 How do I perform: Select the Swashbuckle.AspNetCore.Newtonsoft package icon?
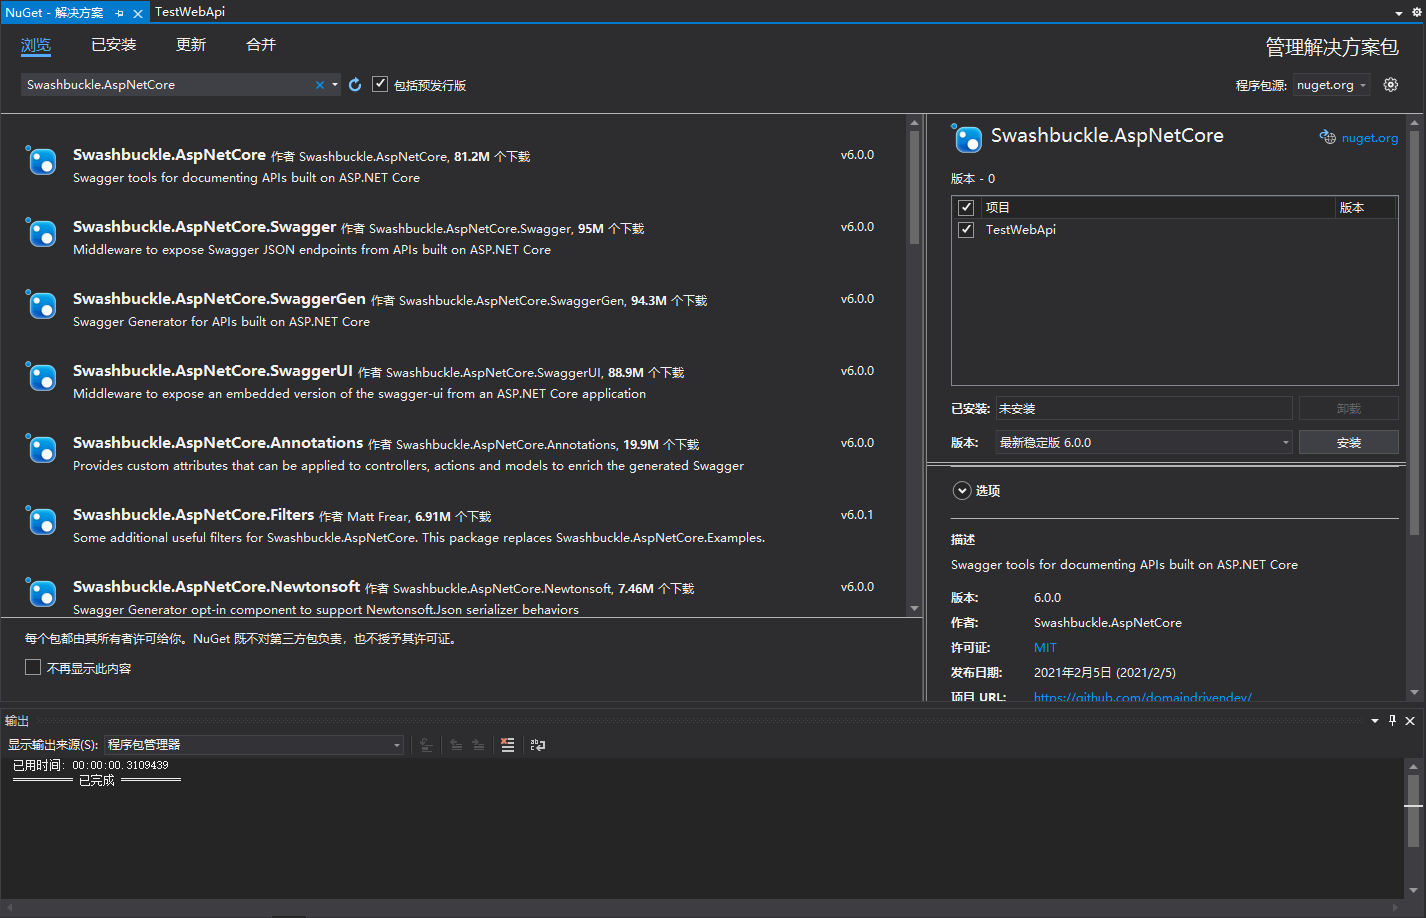[x=41, y=592]
